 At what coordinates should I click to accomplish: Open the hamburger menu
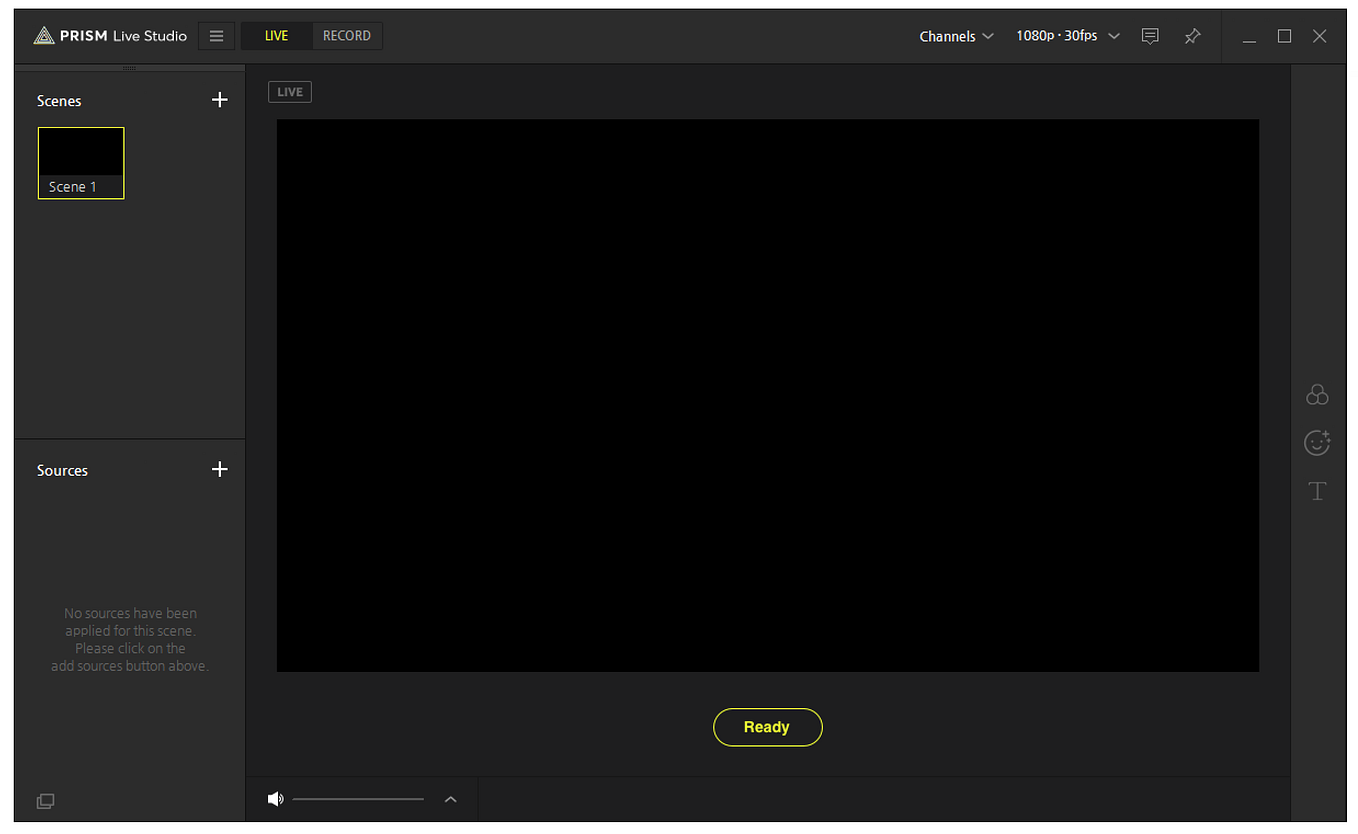216,36
